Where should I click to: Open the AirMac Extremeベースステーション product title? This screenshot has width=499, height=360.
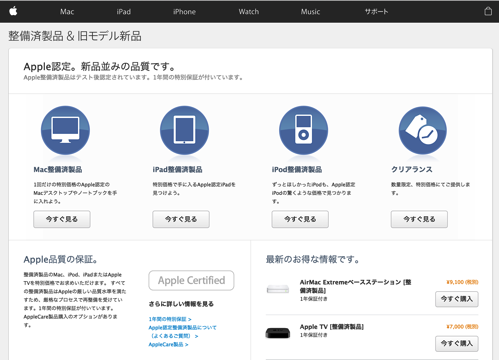pos(356,286)
